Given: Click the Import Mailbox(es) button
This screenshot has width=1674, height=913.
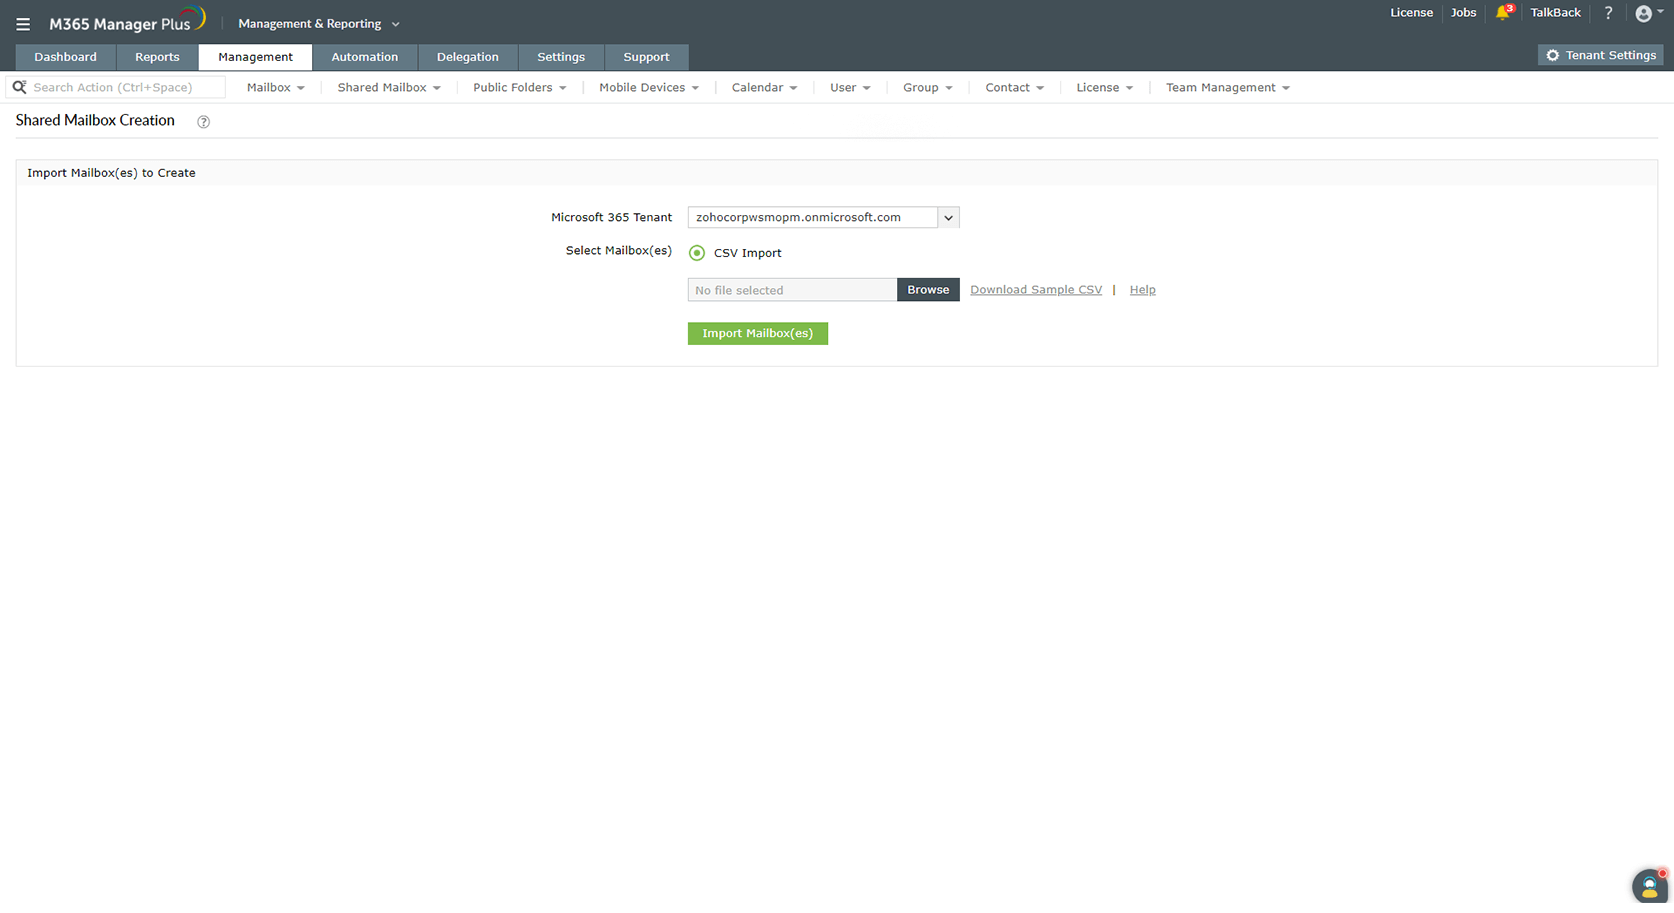Looking at the screenshot, I should [757, 333].
